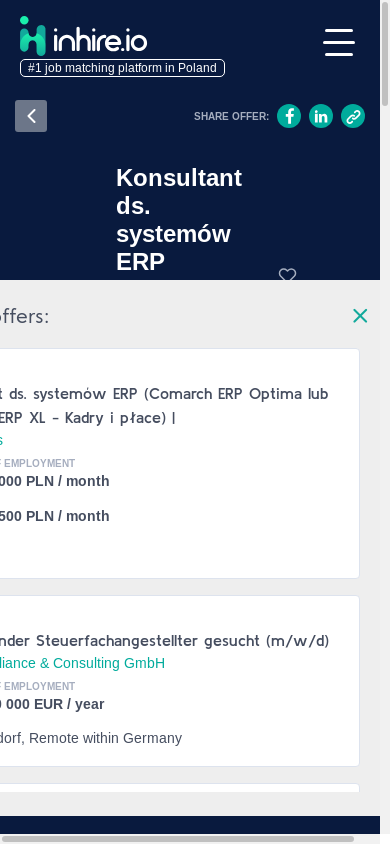390x844 pixels.
Task: Close the offers panel with the X
Action: coord(360,316)
